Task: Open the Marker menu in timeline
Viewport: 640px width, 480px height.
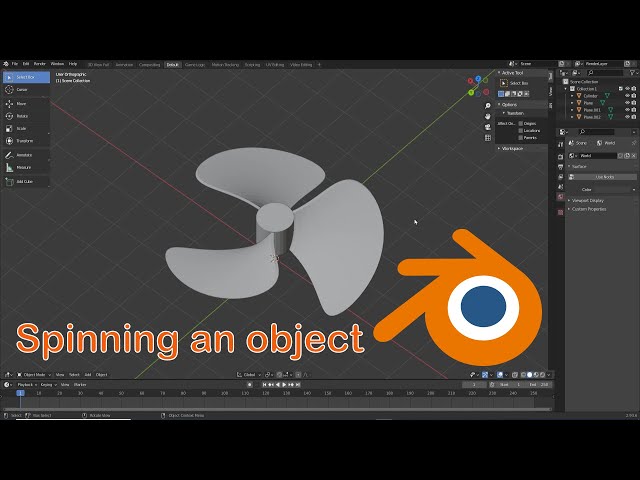Action: pos(80,385)
